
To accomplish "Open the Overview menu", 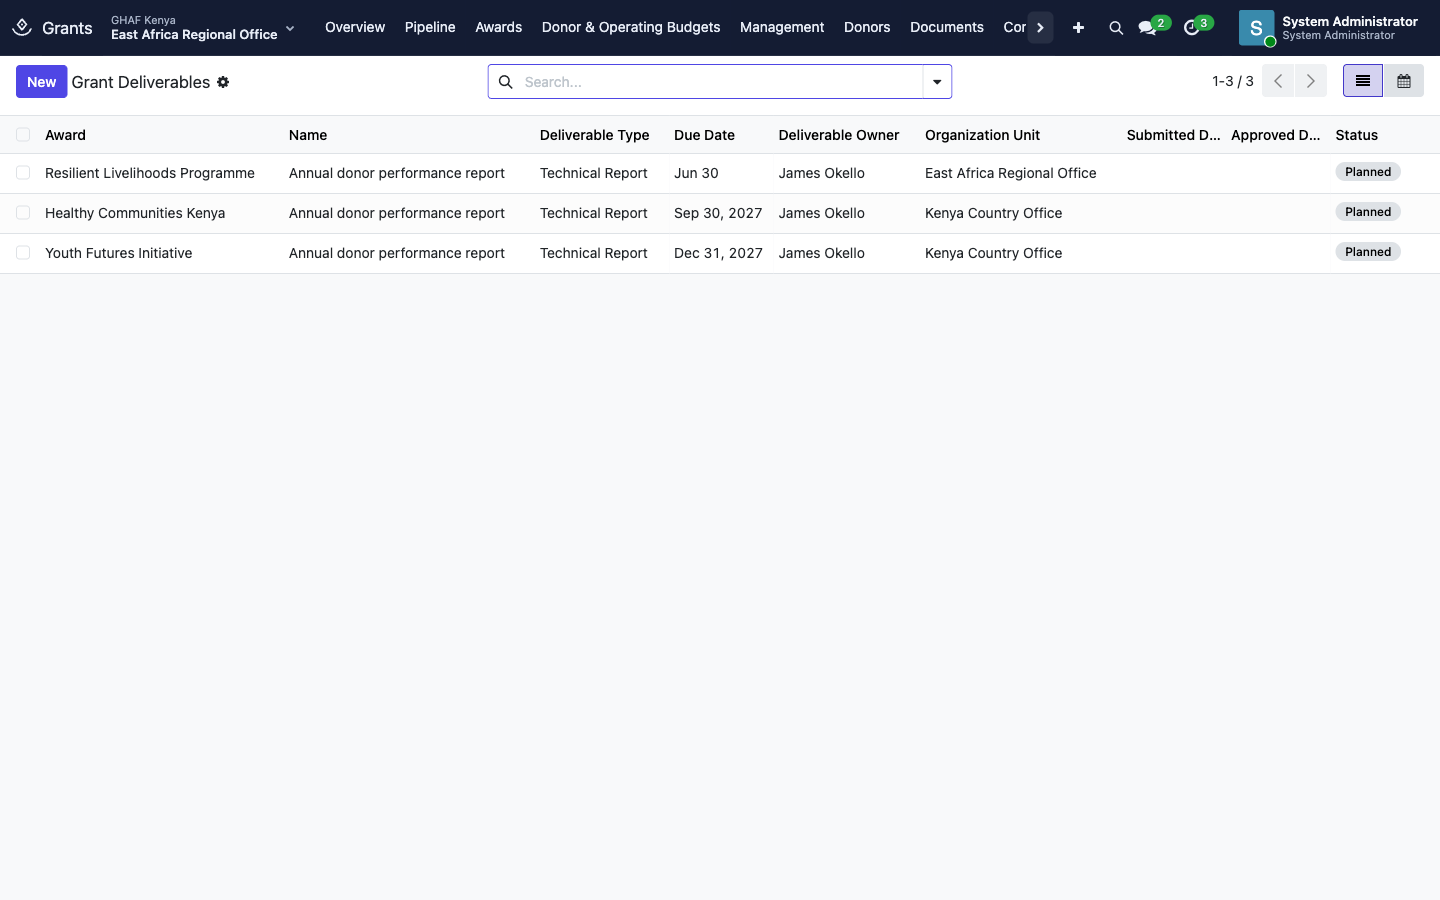I will click(x=355, y=28).
